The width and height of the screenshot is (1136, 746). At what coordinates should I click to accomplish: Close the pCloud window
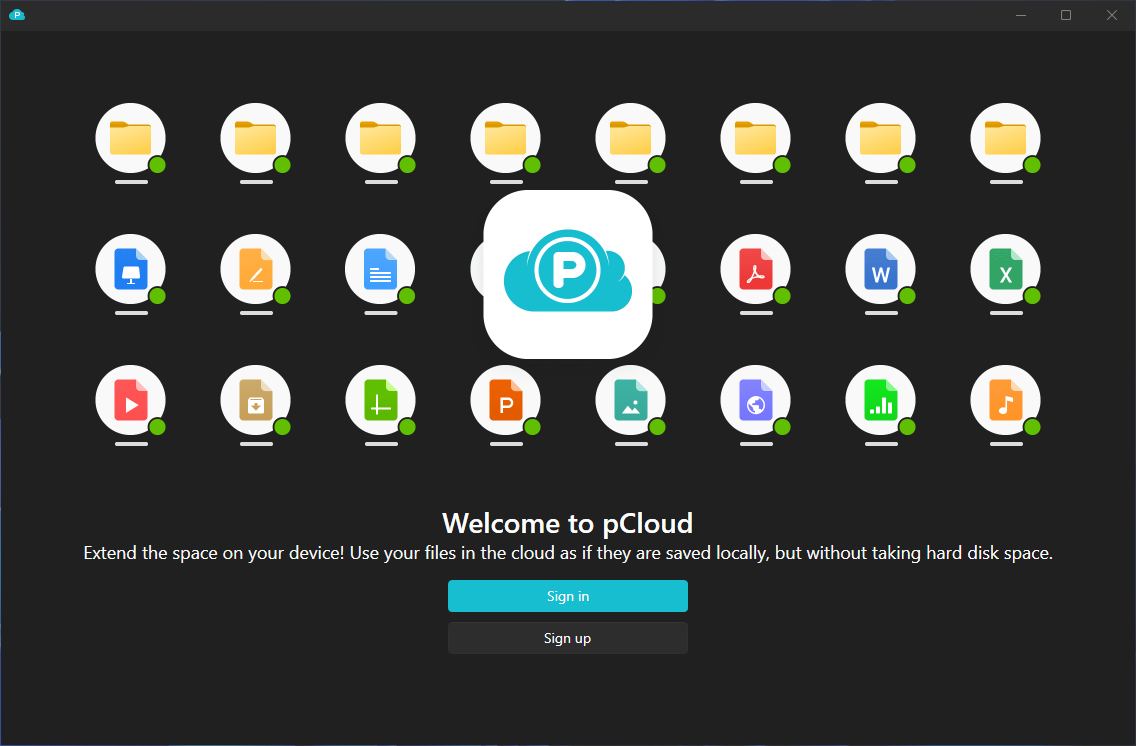[x=1111, y=15]
